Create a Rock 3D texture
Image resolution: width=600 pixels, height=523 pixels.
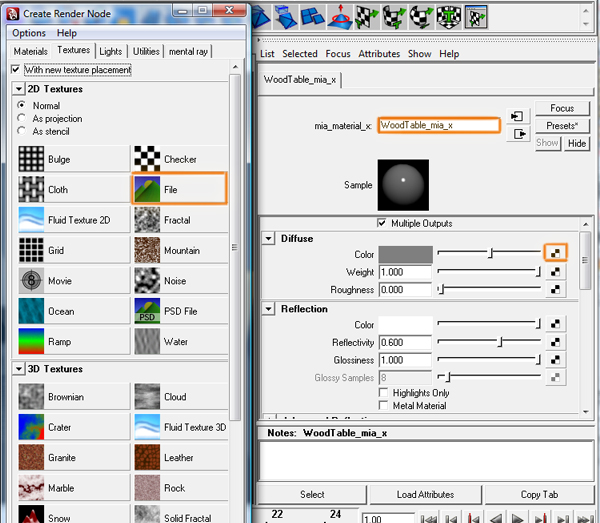[x=180, y=488]
